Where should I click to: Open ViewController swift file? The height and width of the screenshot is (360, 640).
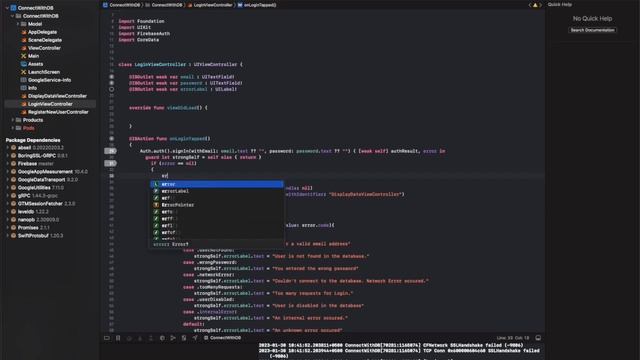(44, 48)
